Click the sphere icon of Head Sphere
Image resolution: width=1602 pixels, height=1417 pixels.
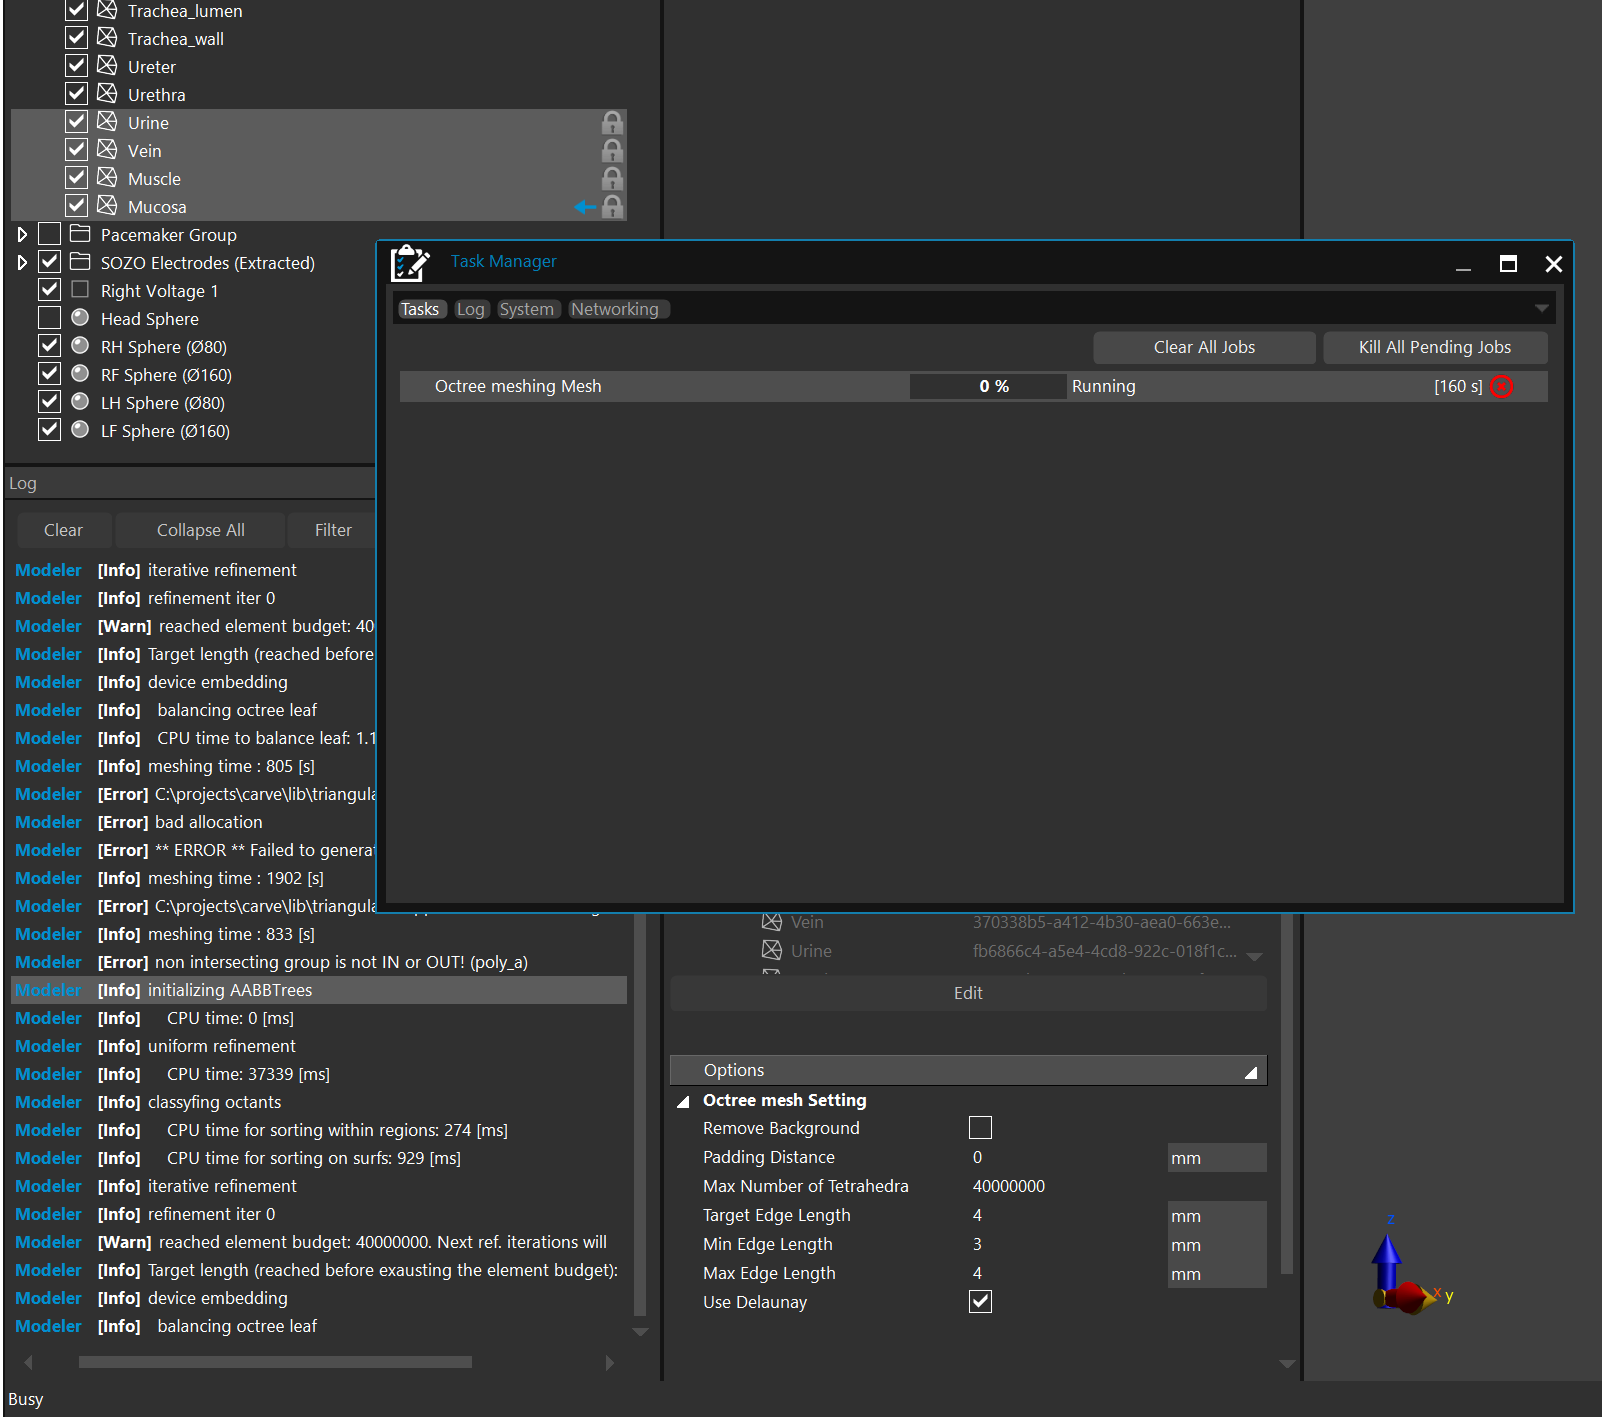point(80,318)
